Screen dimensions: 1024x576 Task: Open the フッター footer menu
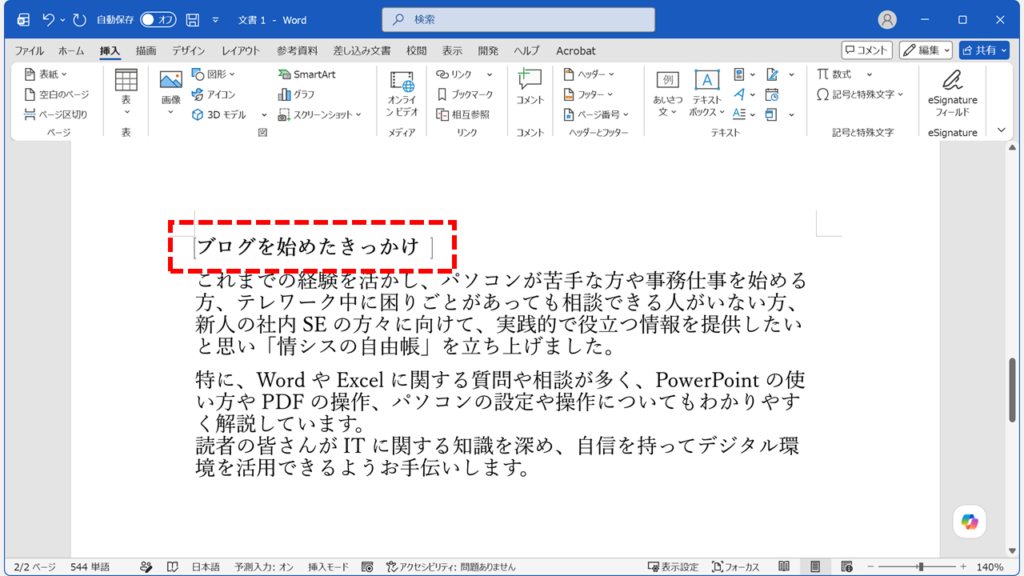tap(588, 95)
